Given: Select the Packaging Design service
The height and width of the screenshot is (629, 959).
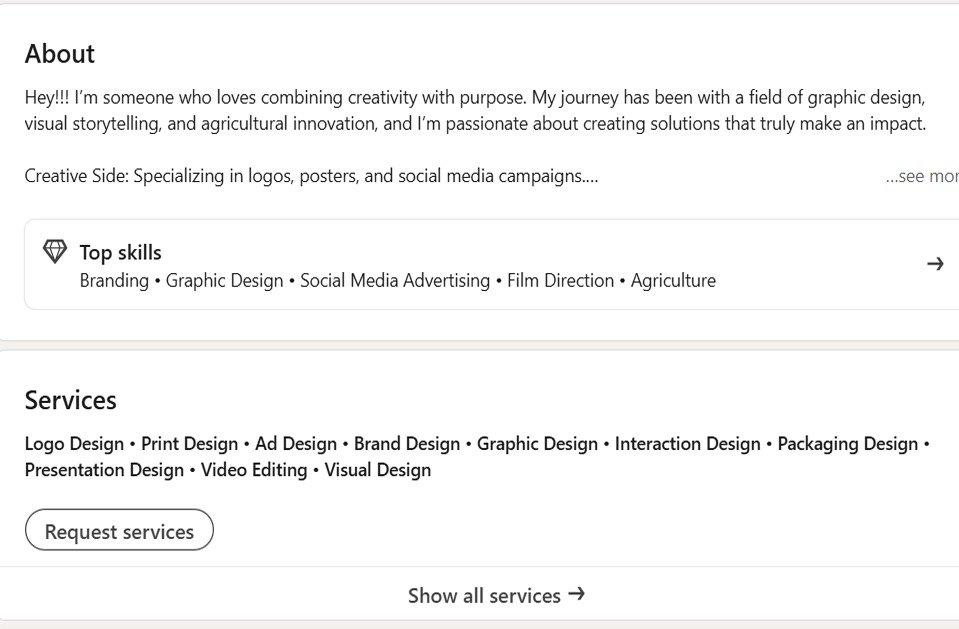Looking at the screenshot, I should pyautogui.click(x=847, y=444).
